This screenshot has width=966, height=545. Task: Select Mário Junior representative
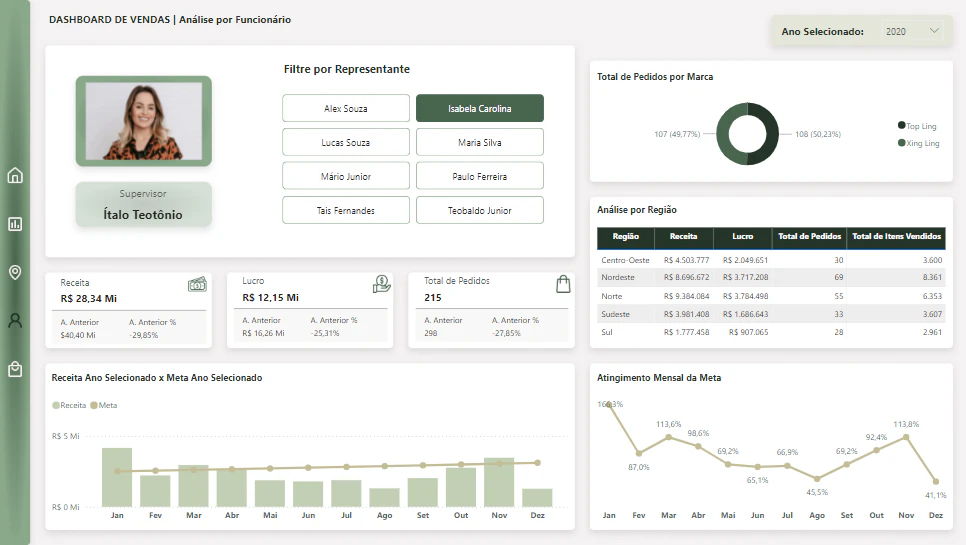tap(346, 176)
